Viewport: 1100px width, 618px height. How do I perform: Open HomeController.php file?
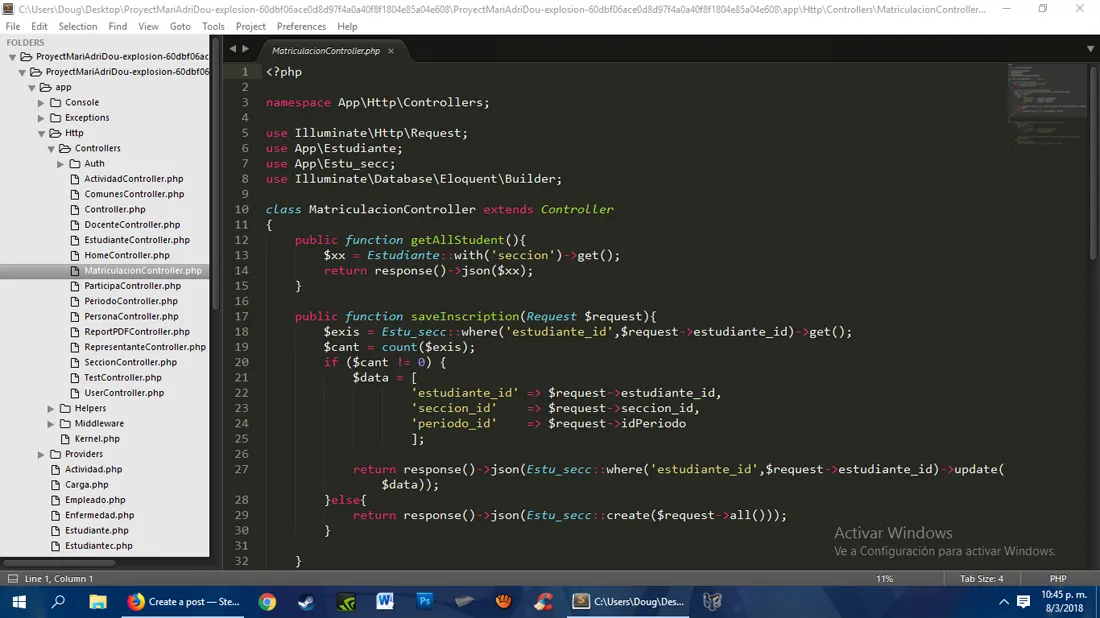127,255
